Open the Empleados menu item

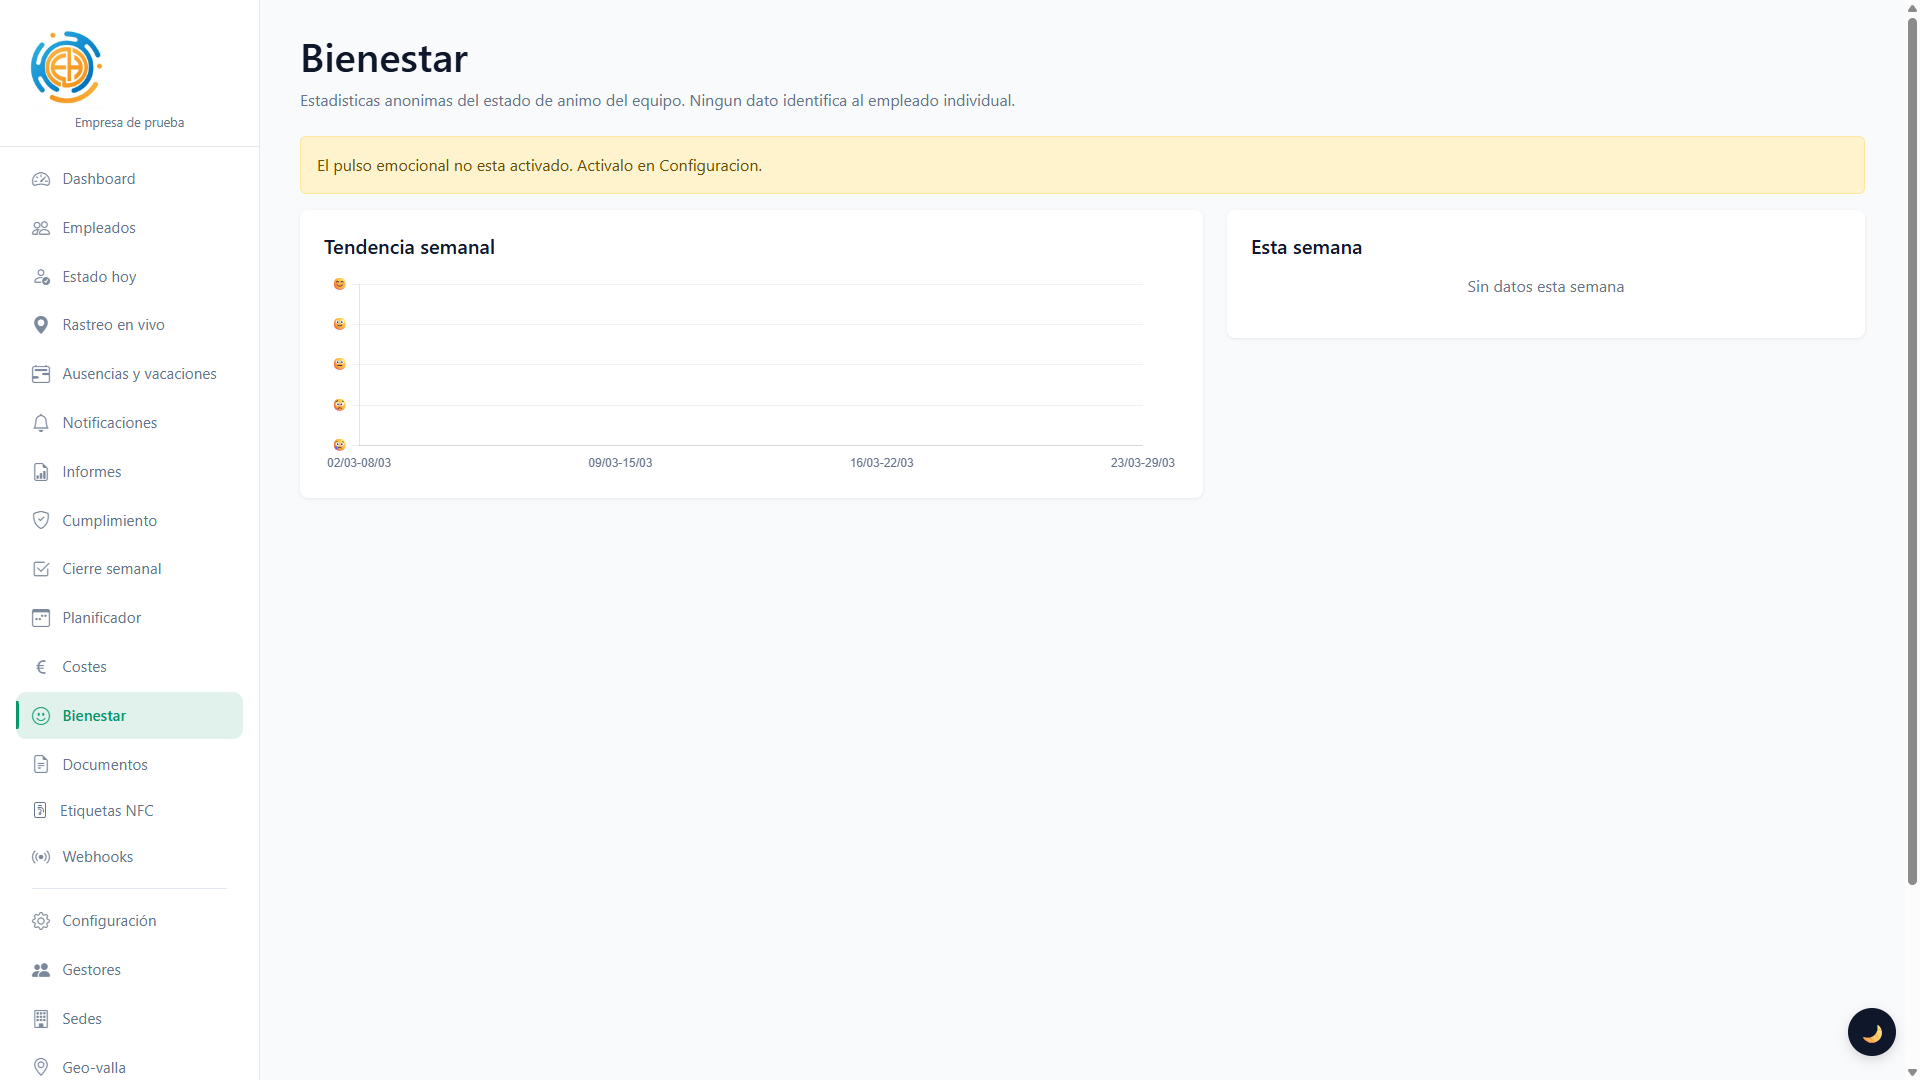[98, 228]
